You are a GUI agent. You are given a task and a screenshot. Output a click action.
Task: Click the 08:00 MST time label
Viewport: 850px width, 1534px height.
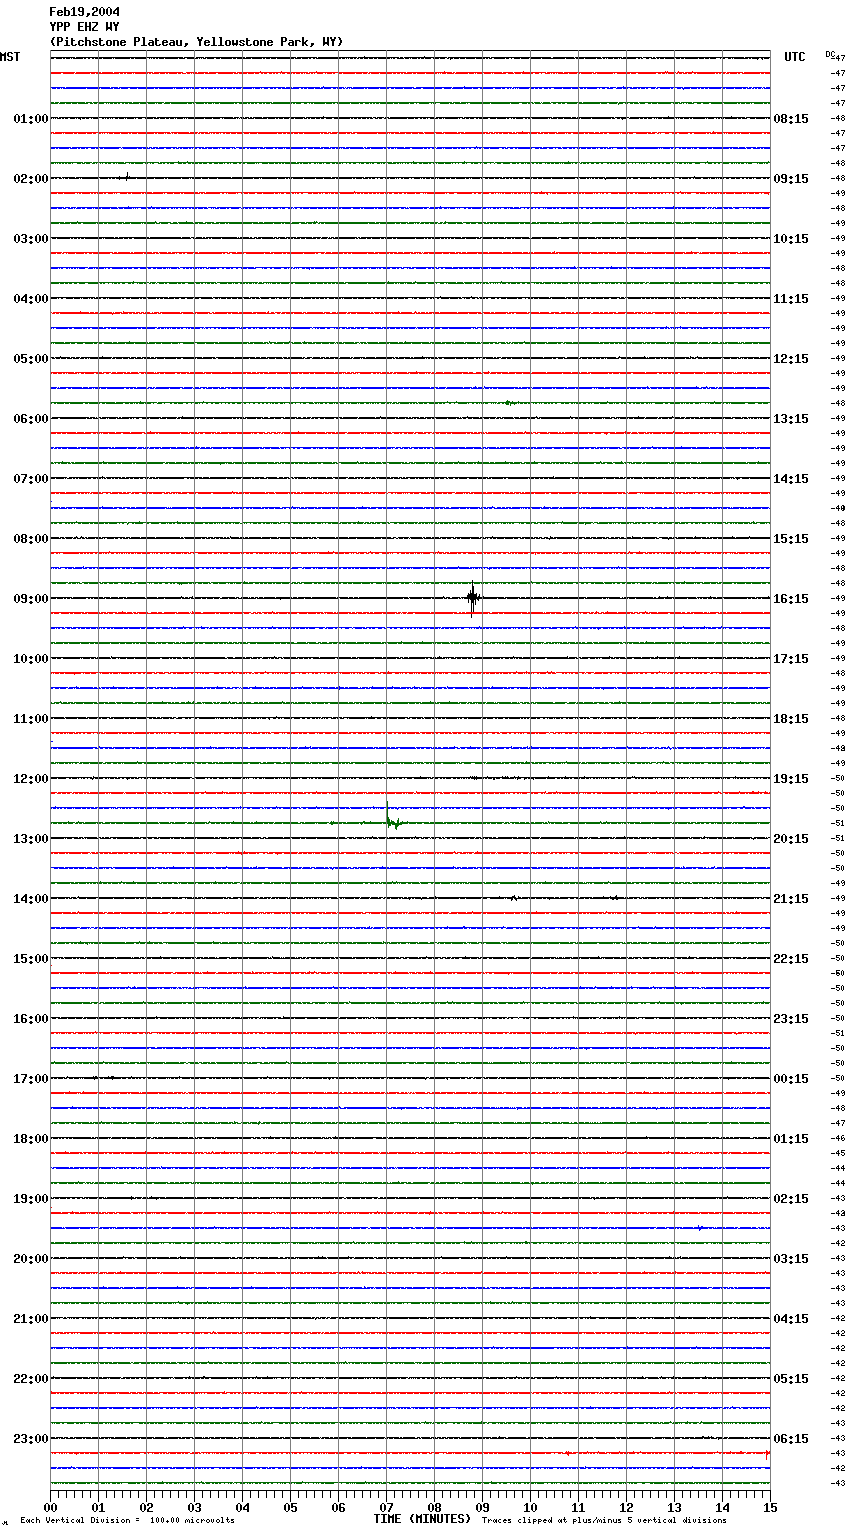coord(30,539)
